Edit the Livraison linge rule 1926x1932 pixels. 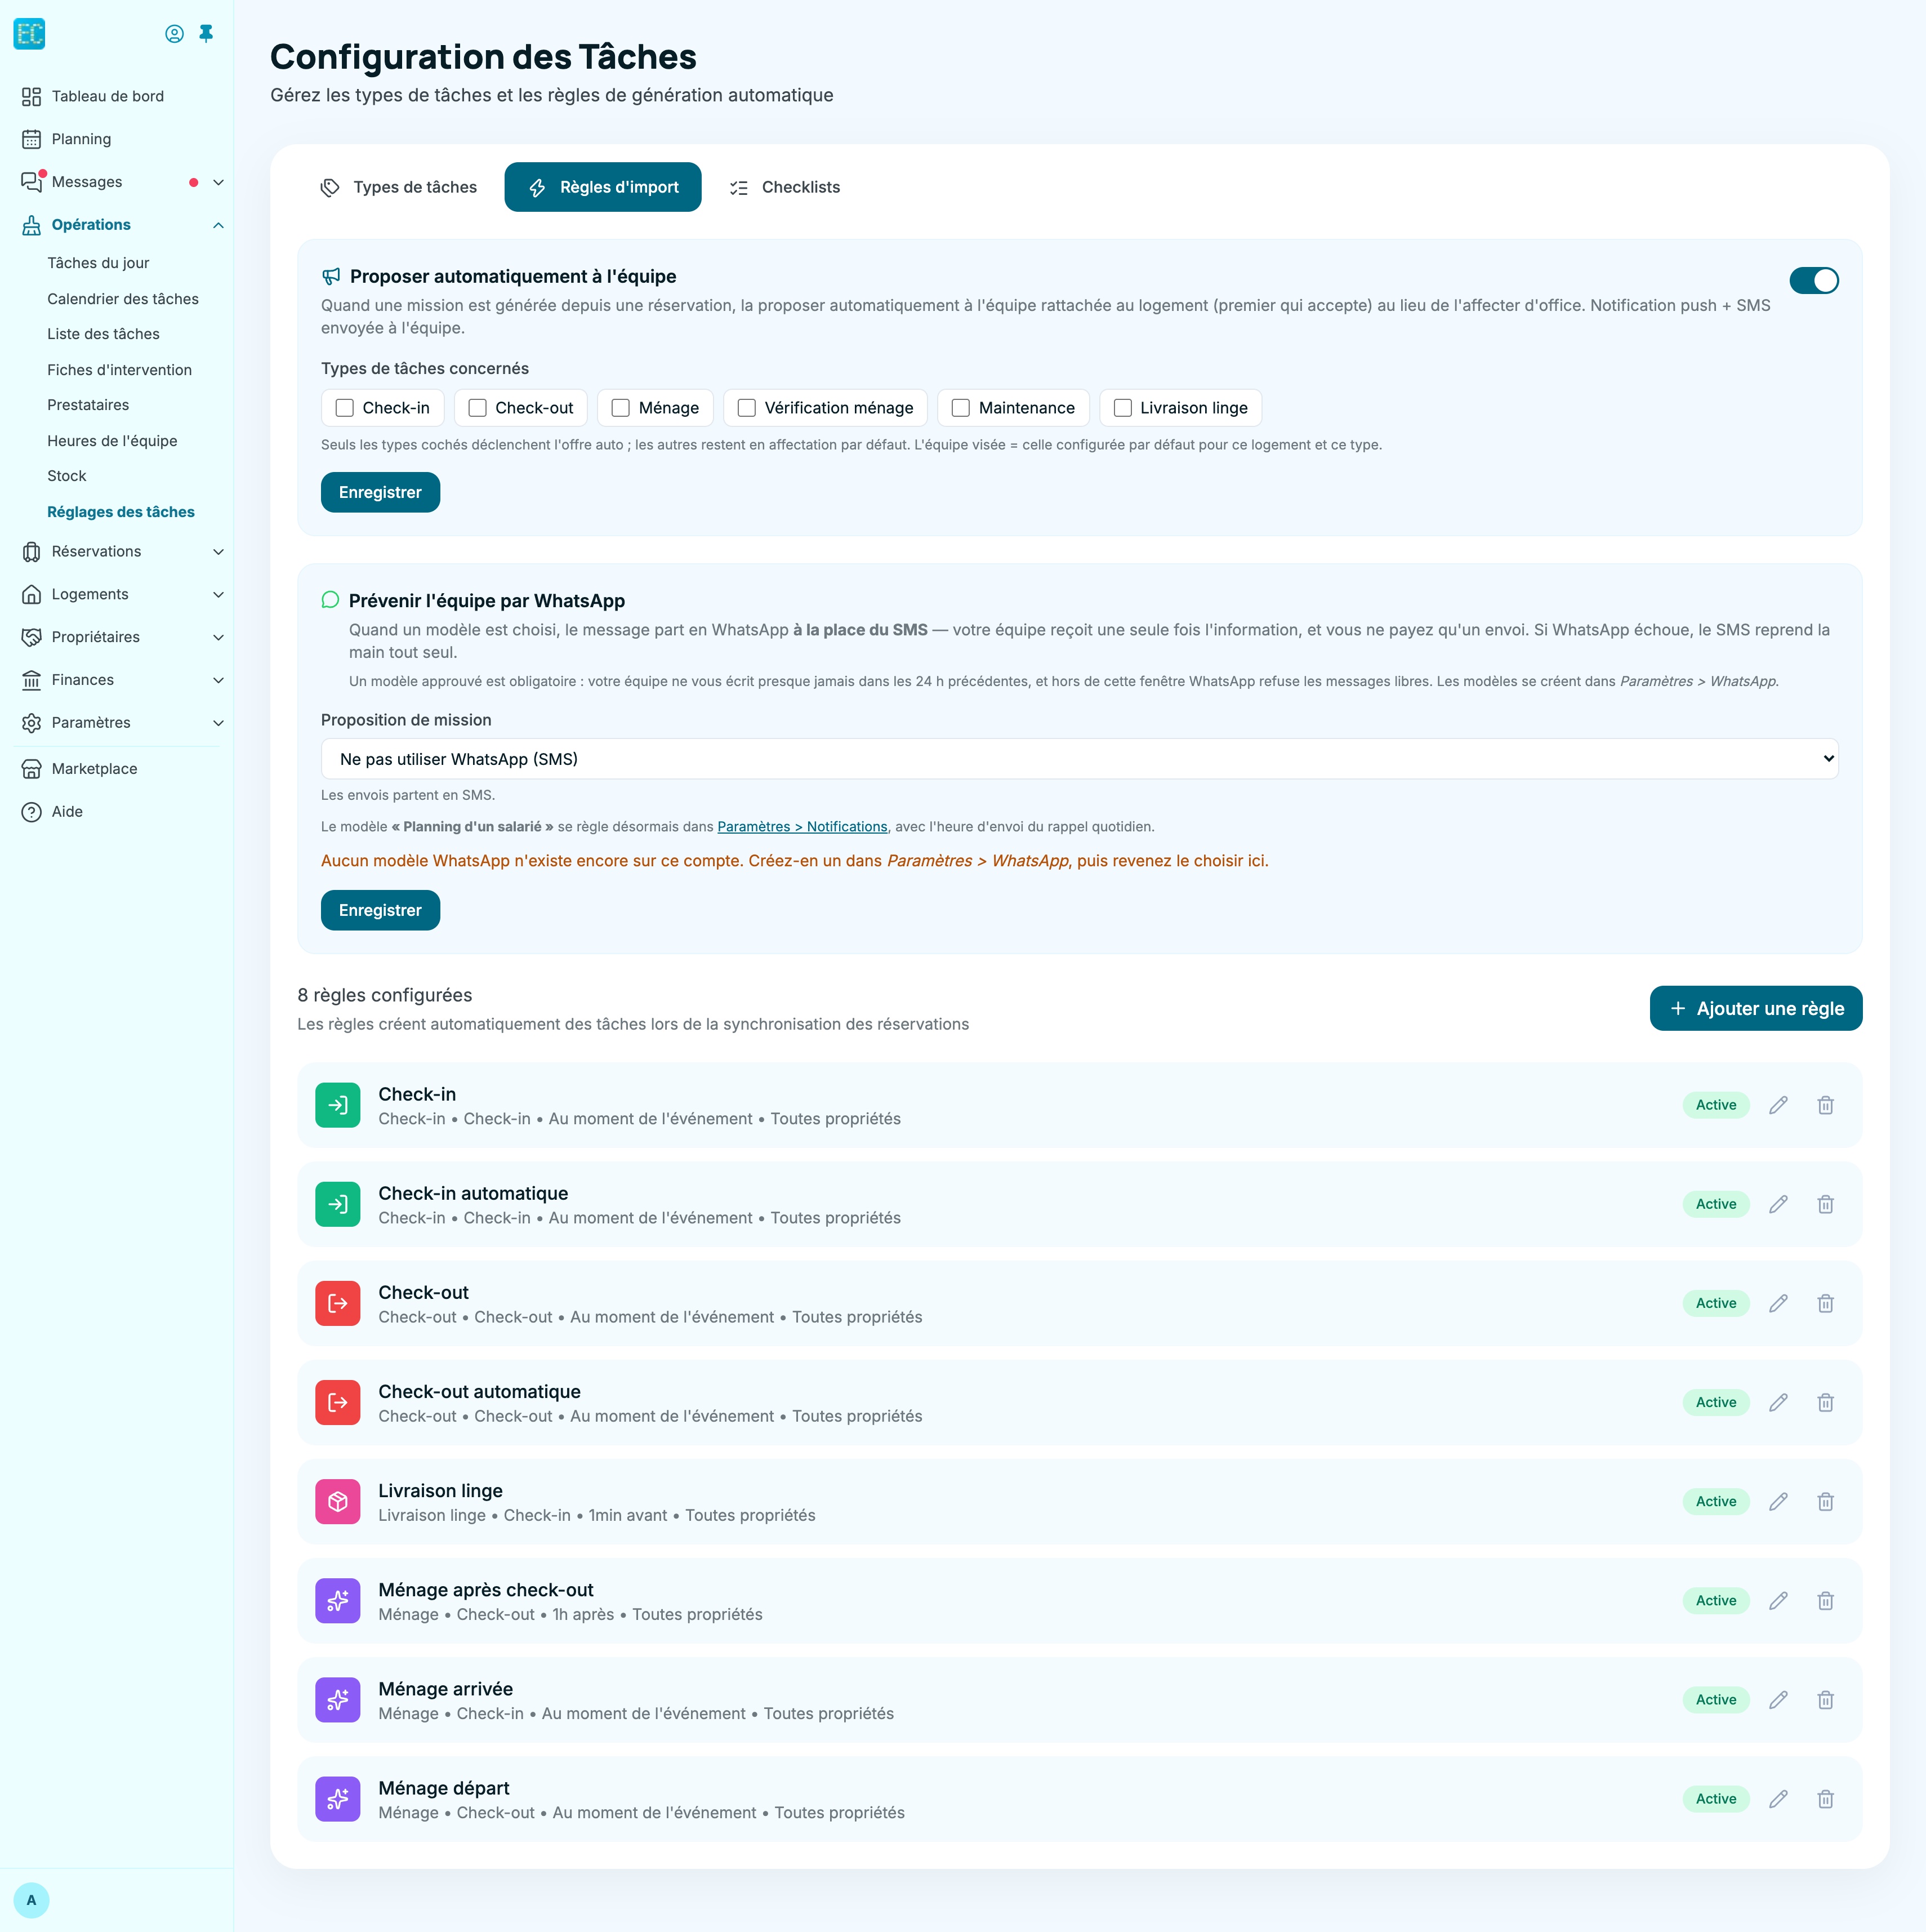click(x=1778, y=1501)
